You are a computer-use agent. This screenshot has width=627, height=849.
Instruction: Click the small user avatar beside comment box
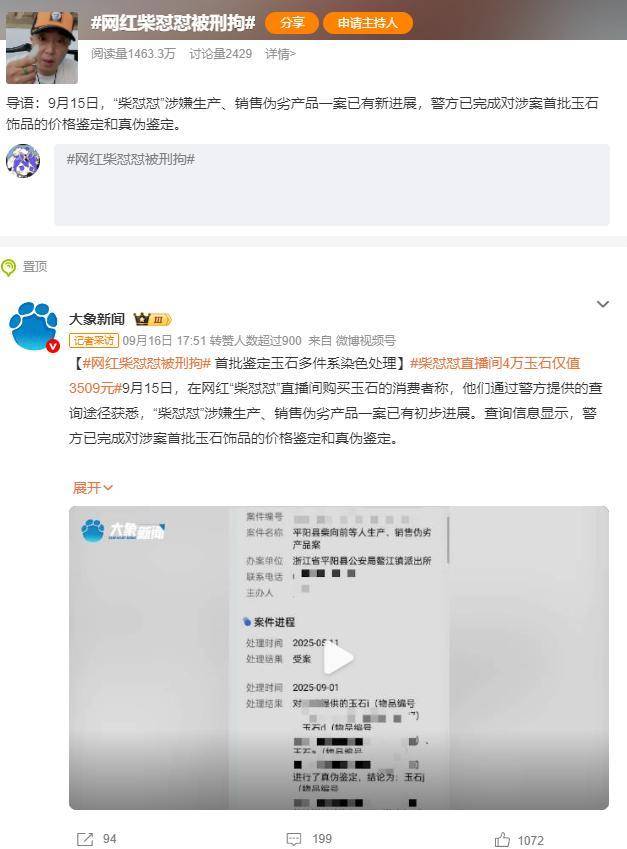23,161
